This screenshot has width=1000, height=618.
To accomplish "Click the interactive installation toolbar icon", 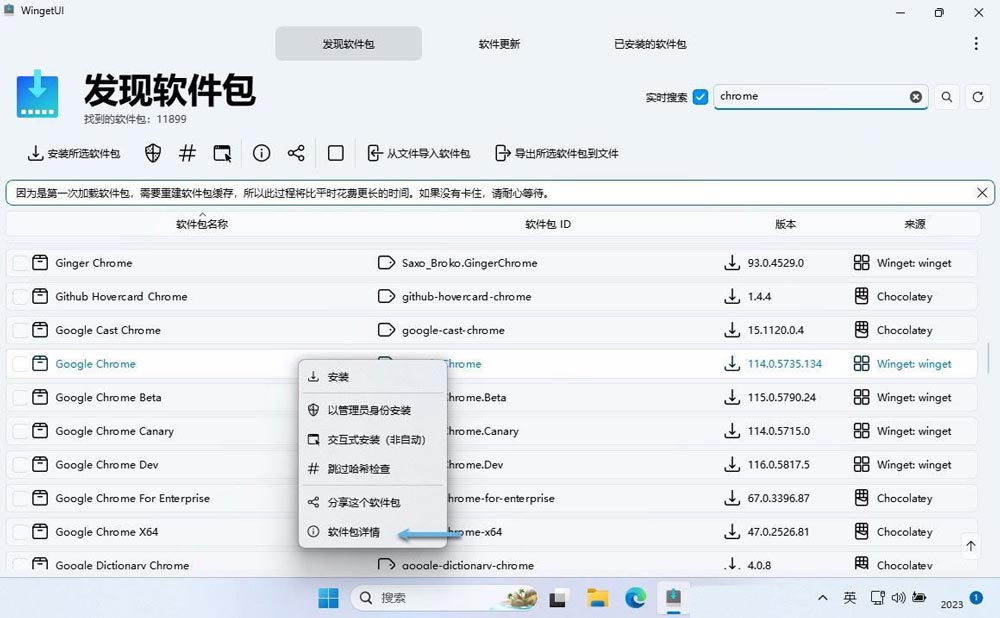I will pos(222,153).
